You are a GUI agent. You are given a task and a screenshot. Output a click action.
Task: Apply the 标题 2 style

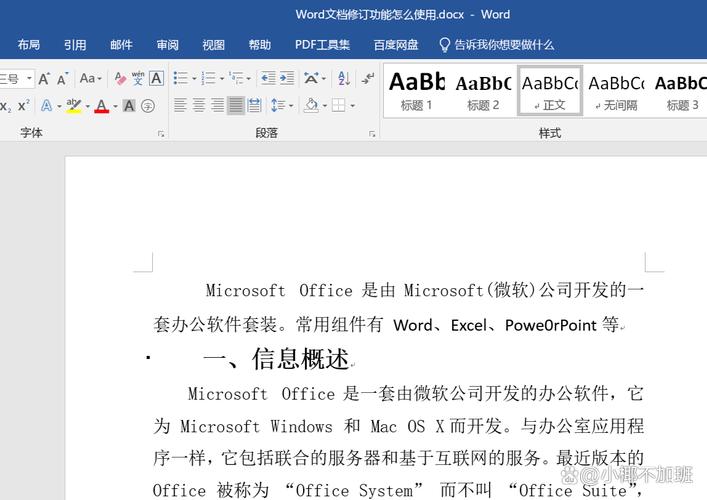tap(483, 92)
